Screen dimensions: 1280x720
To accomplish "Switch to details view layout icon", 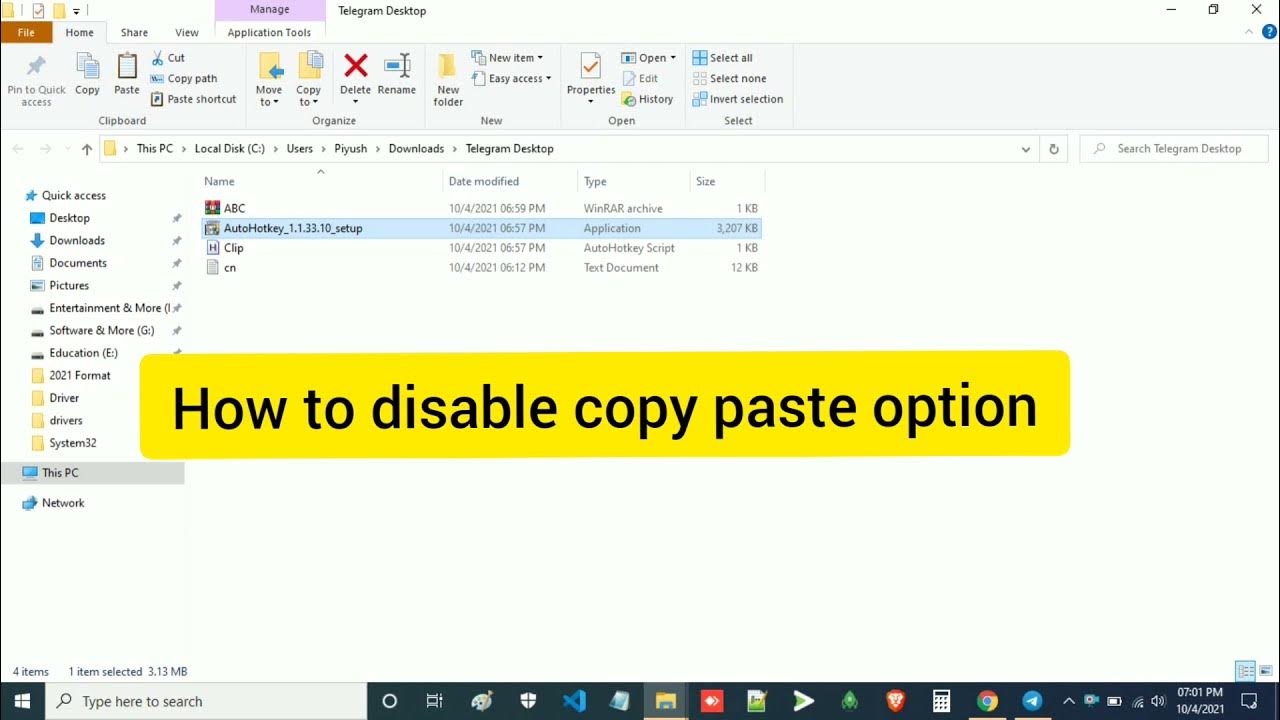I will point(1245,671).
